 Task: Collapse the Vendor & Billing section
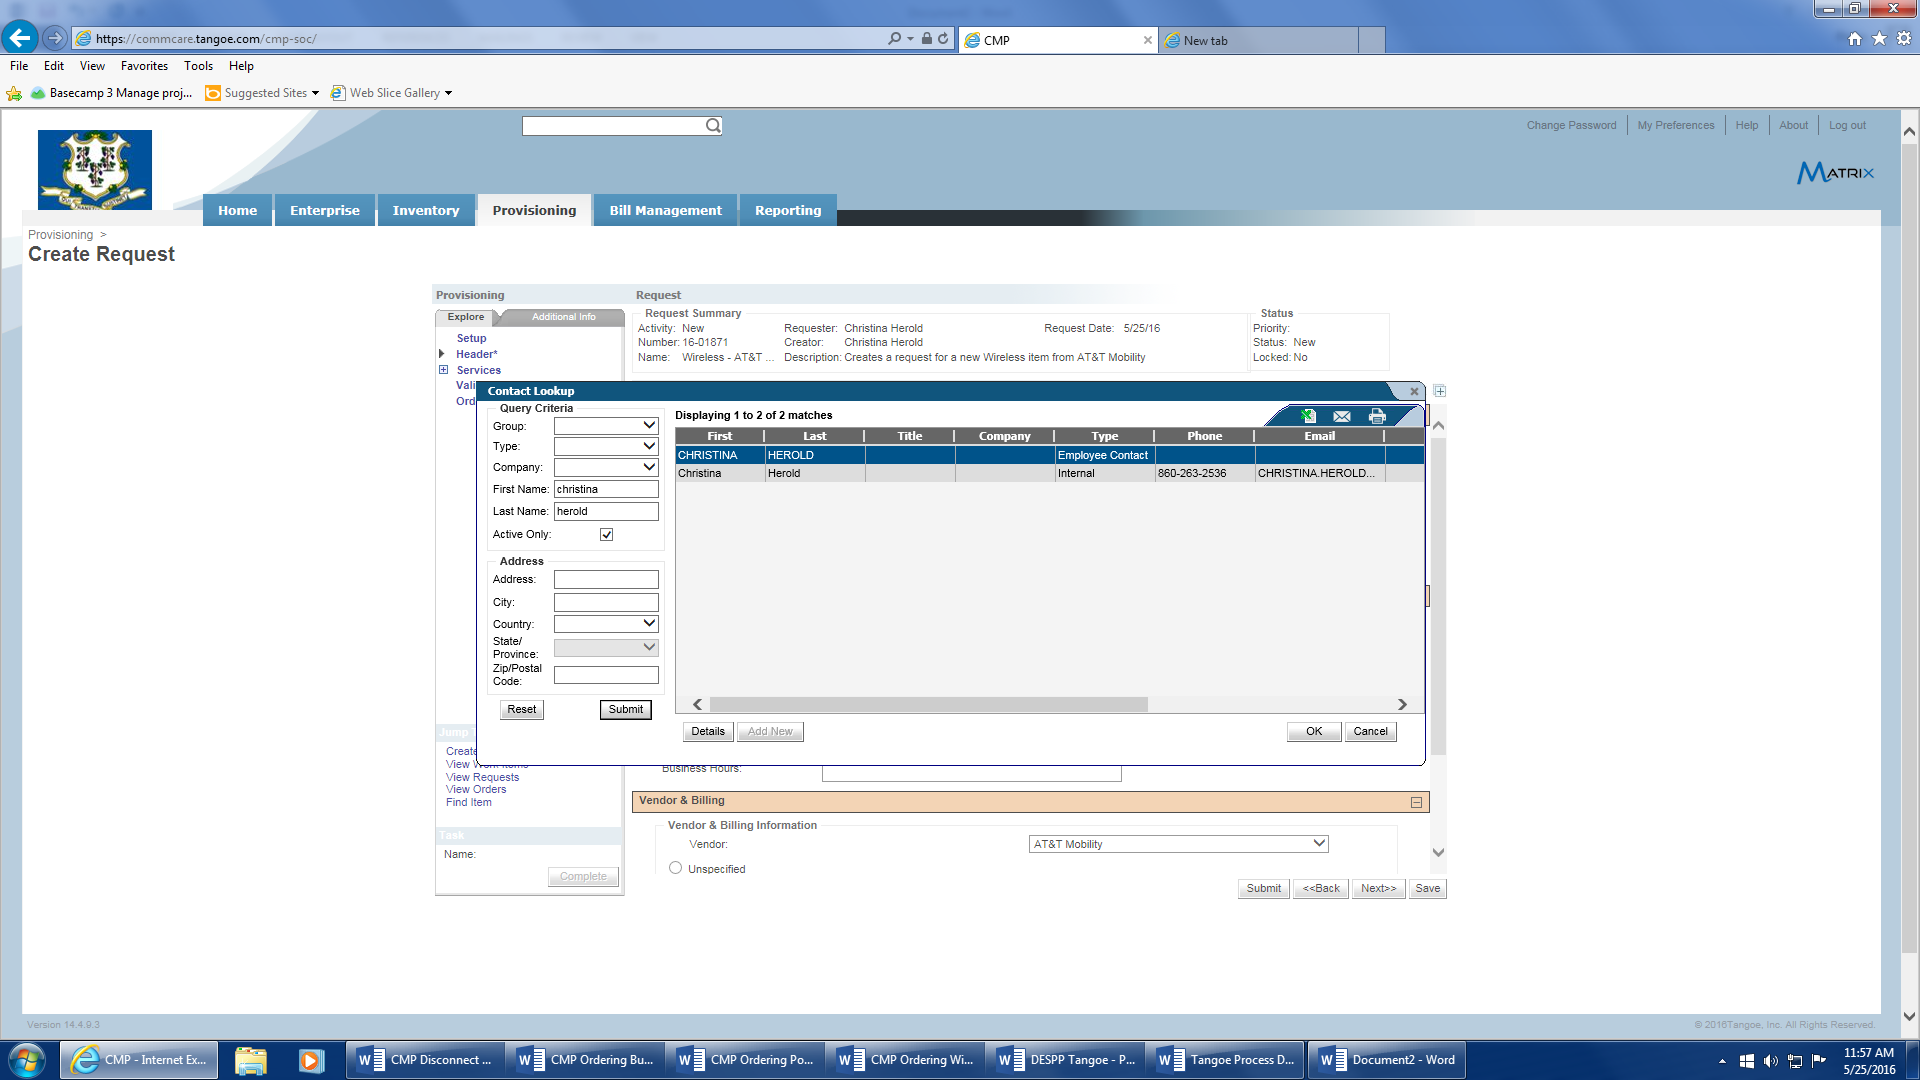point(1416,802)
